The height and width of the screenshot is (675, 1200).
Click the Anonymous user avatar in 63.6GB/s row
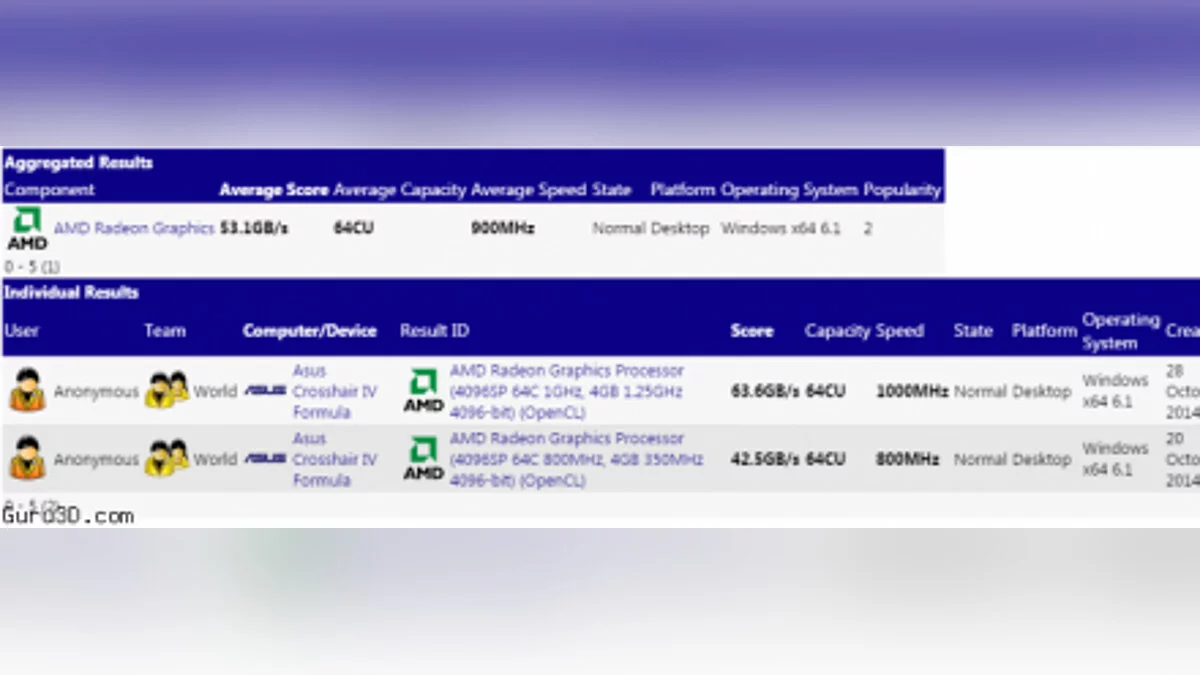pos(27,391)
